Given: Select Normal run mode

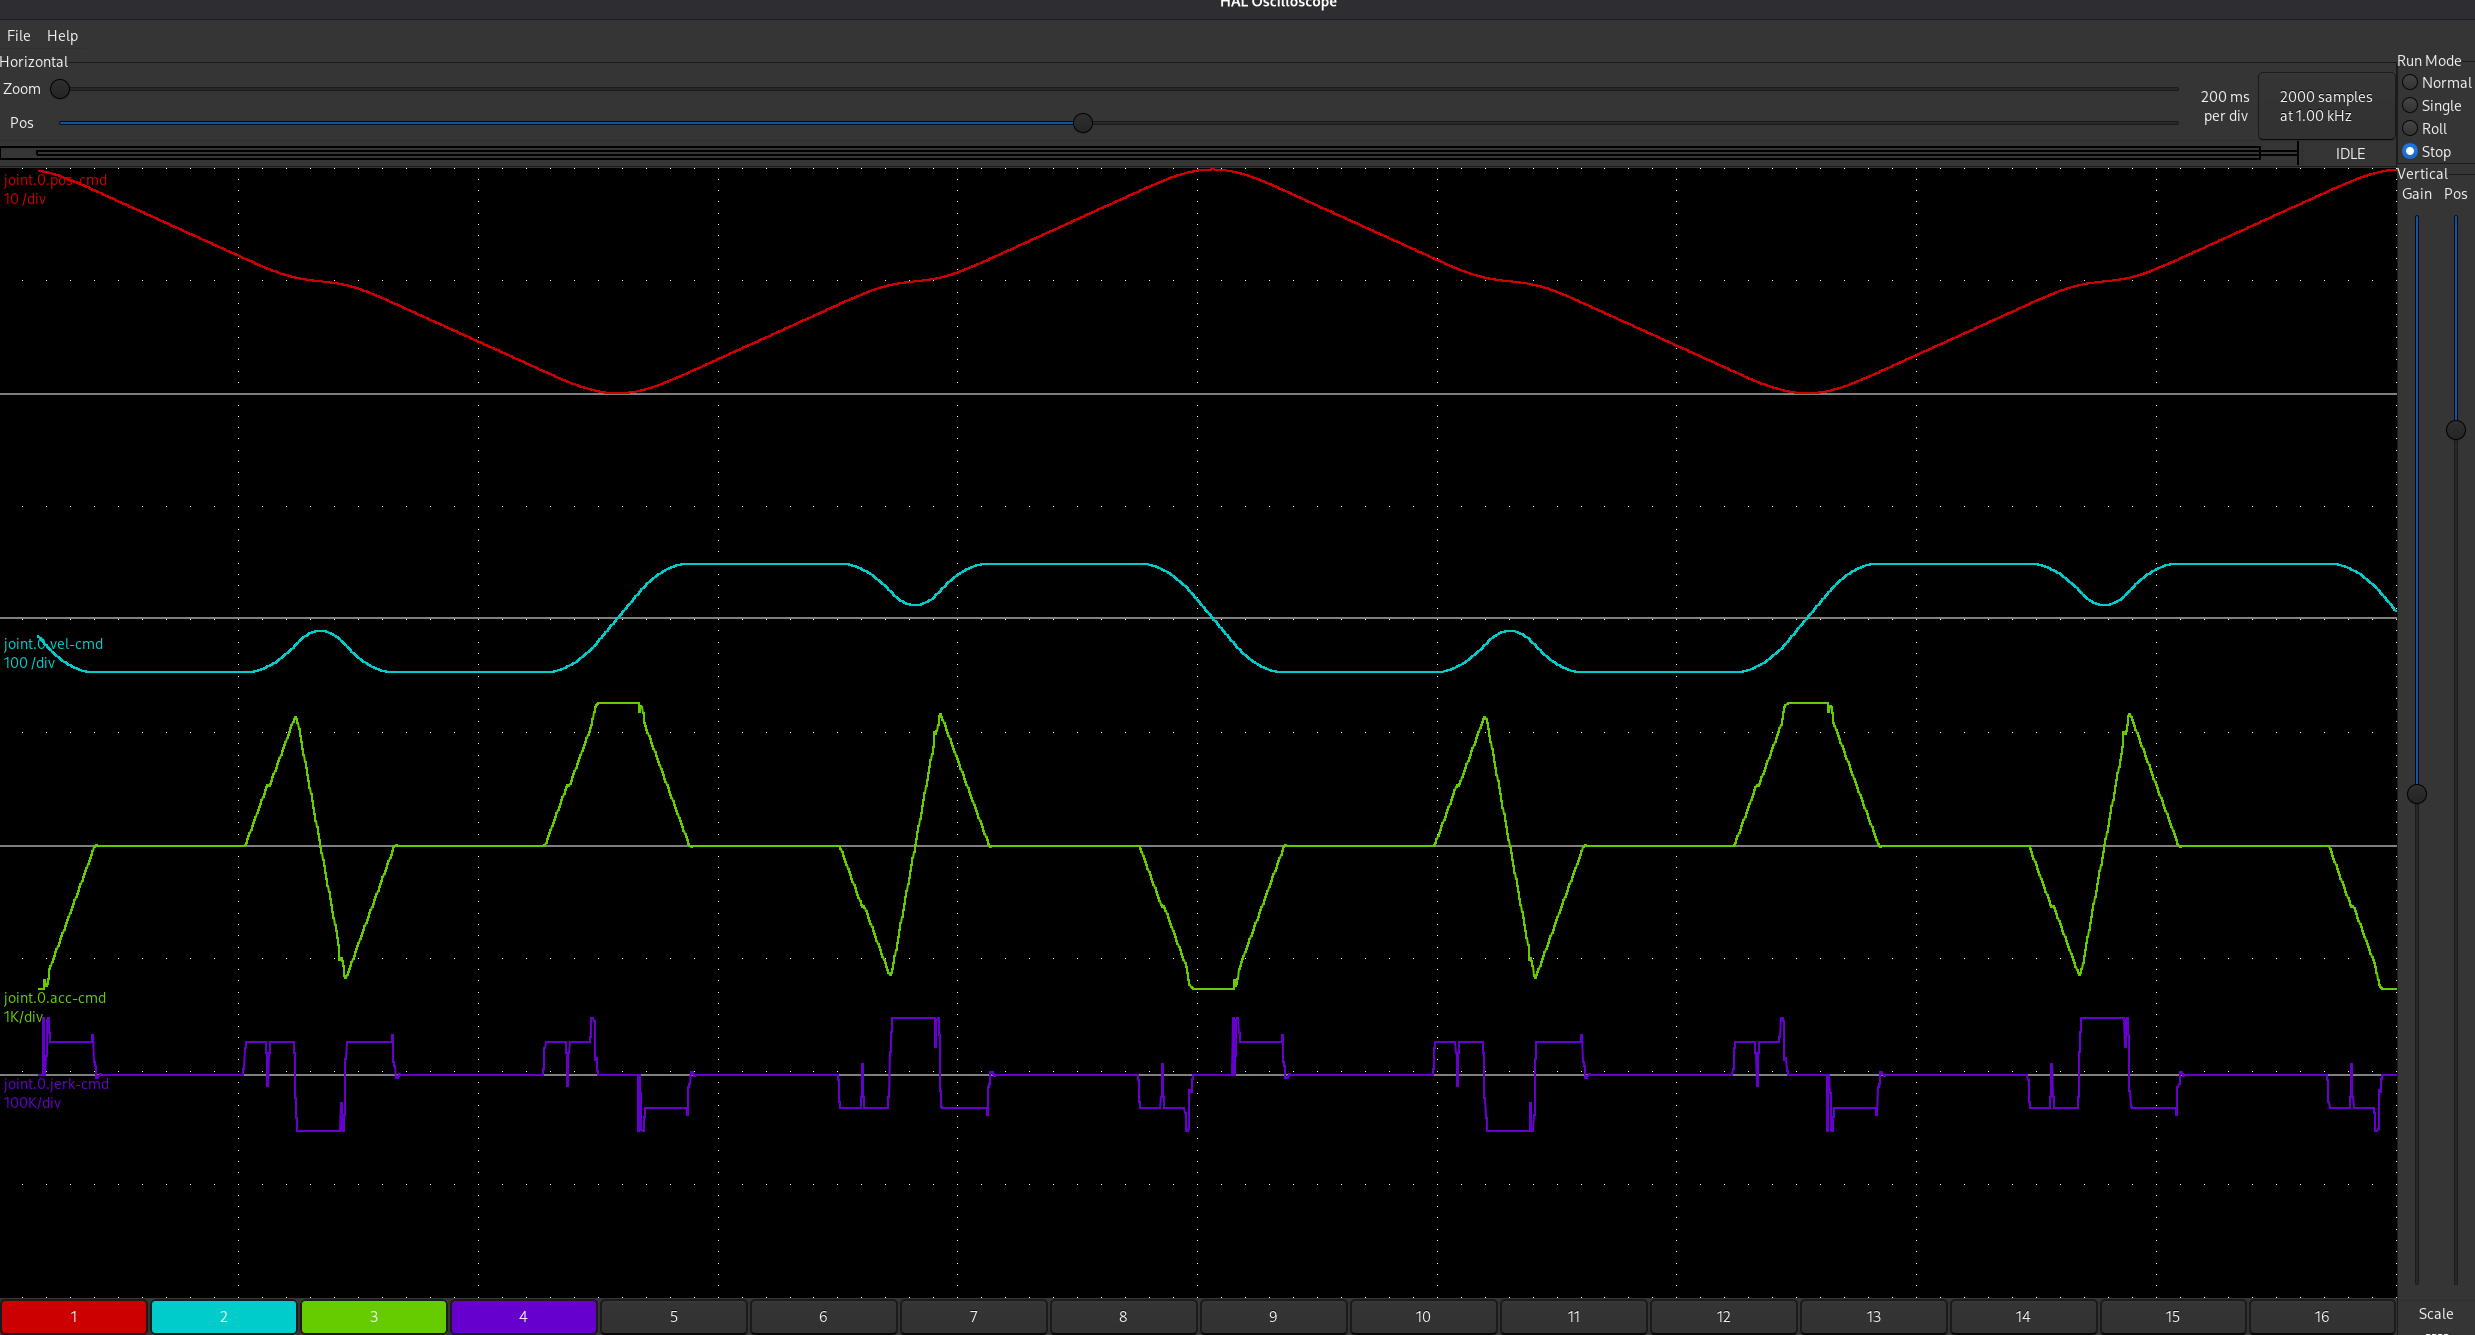Looking at the screenshot, I should 2411,83.
